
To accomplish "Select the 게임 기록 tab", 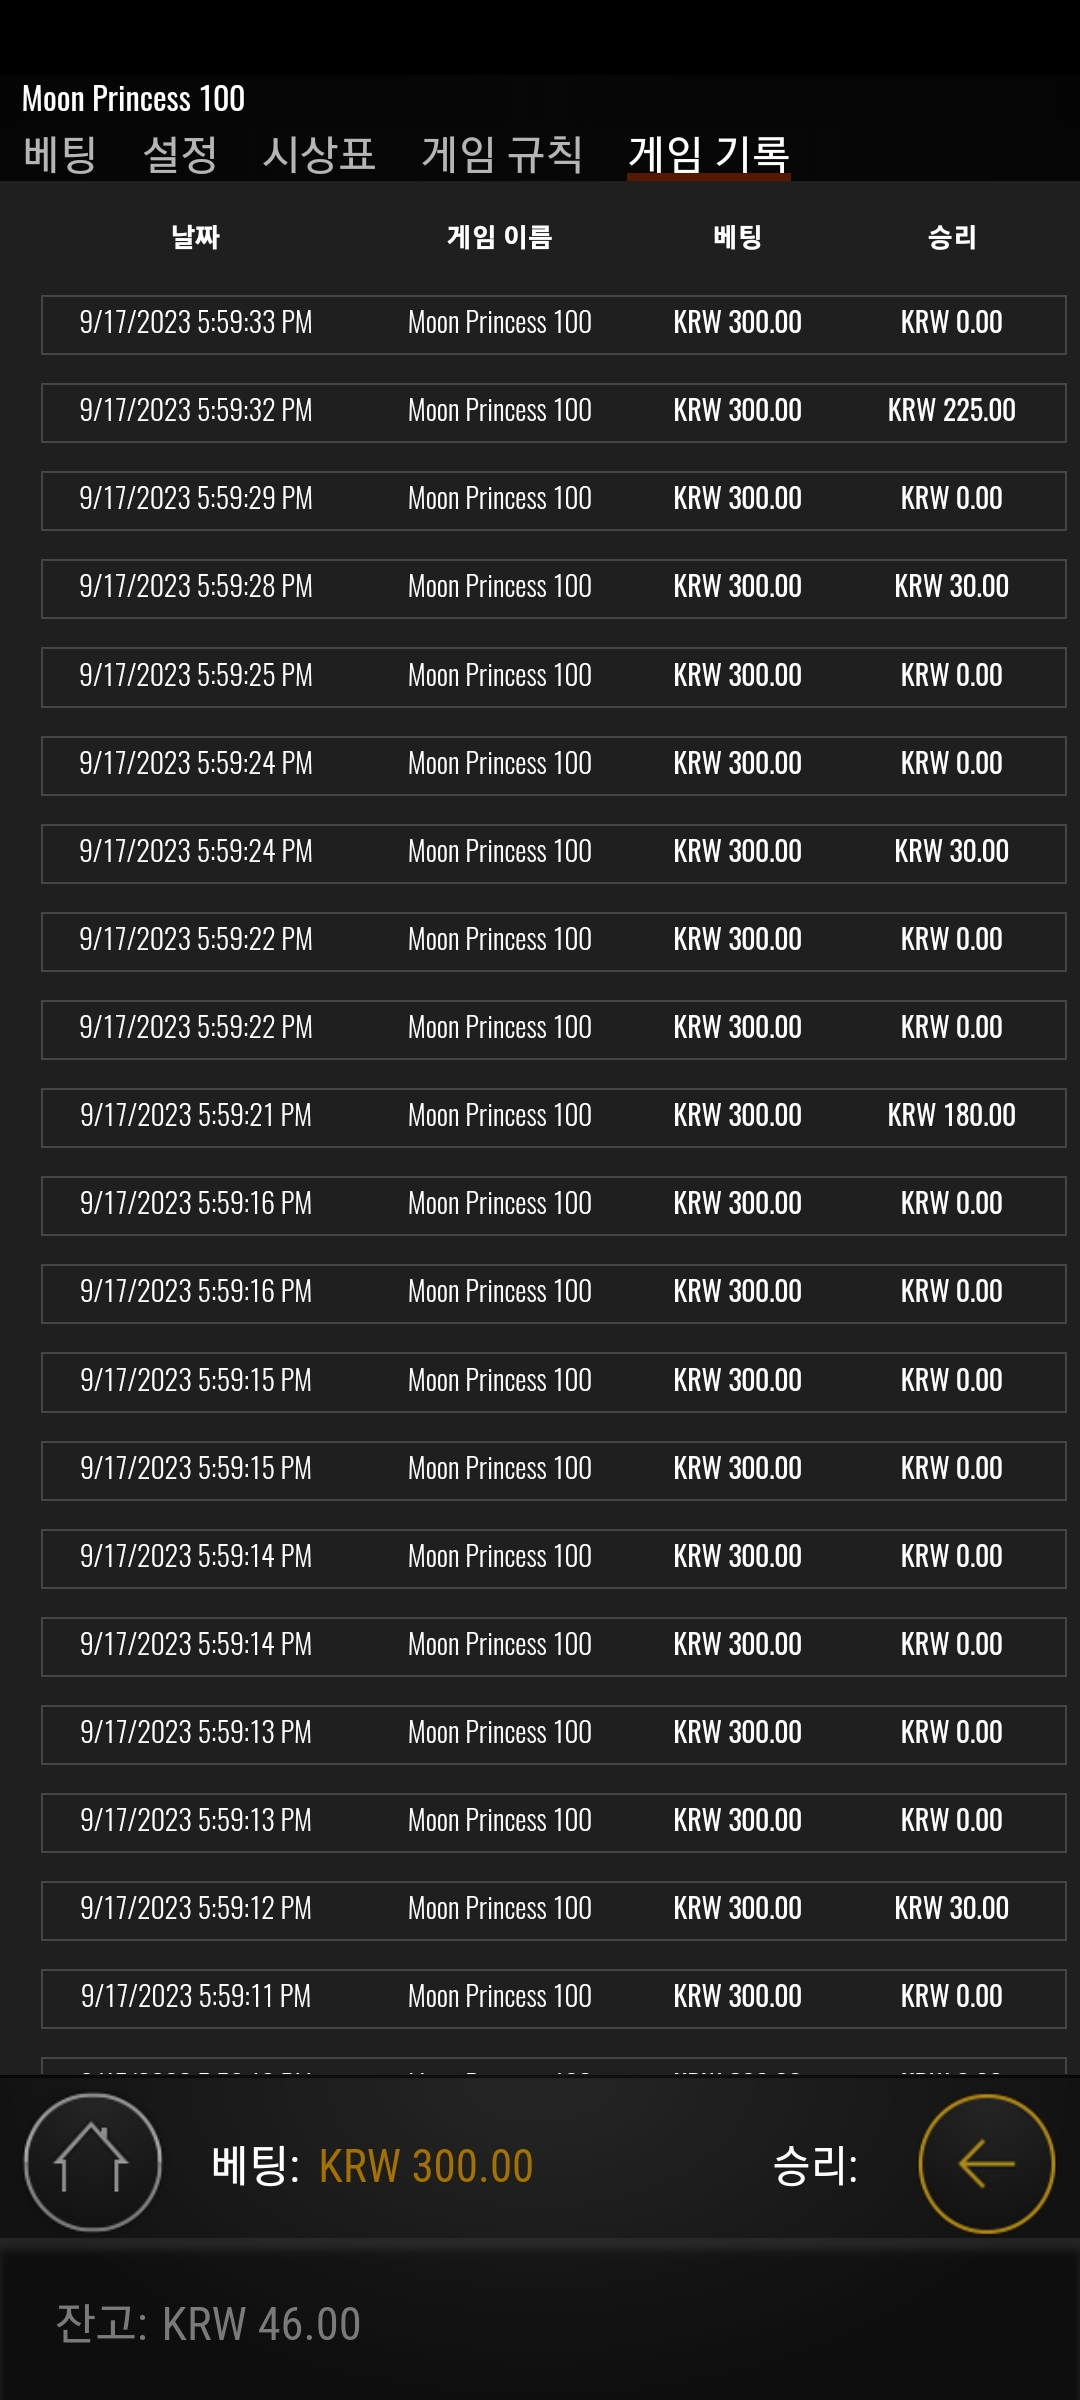I will (x=709, y=154).
